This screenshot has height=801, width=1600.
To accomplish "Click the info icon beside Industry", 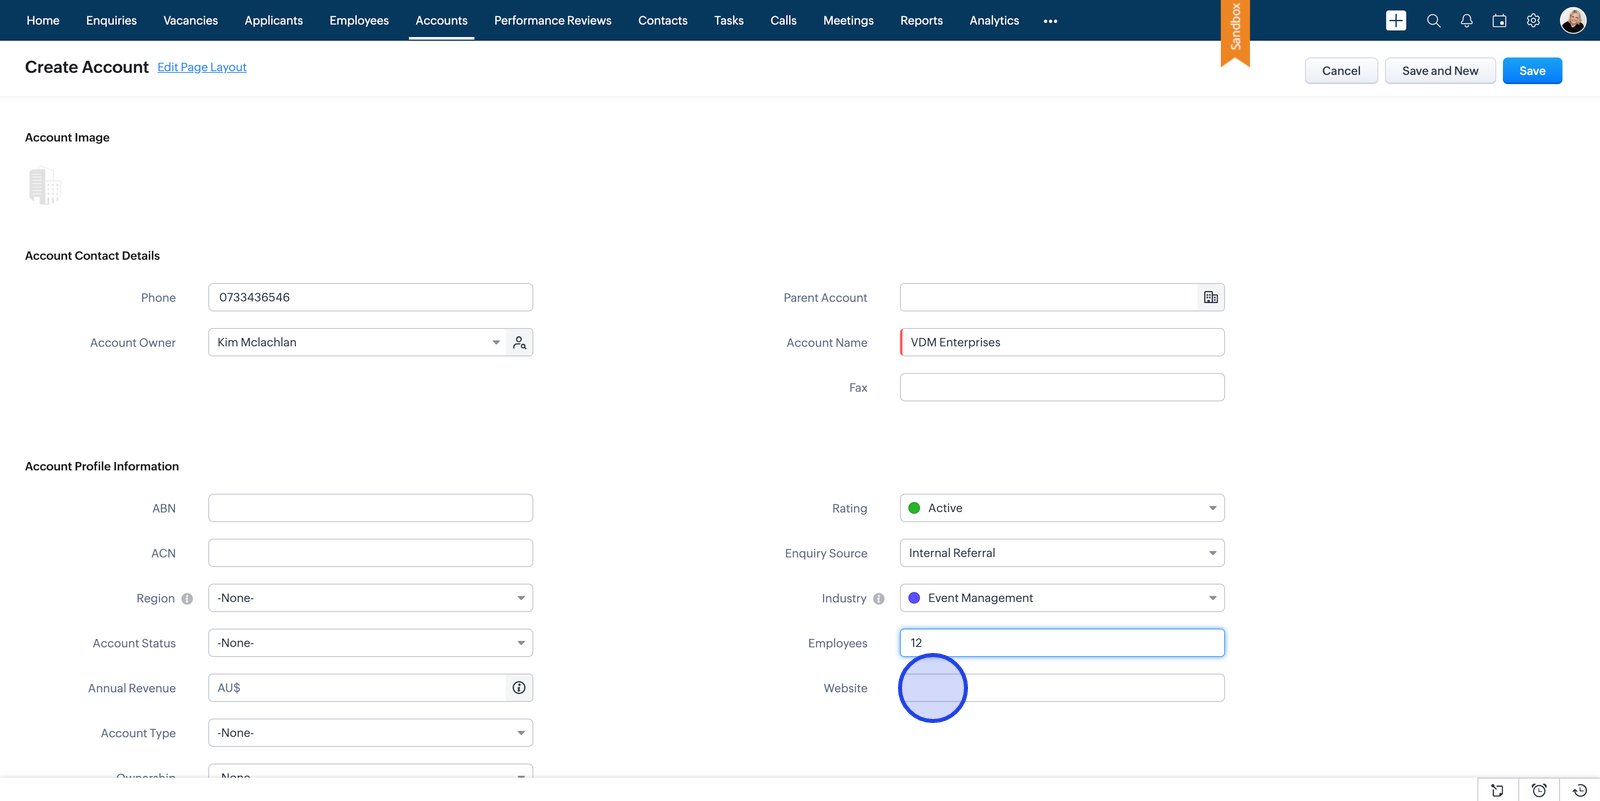I will click(x=879, y=599).
